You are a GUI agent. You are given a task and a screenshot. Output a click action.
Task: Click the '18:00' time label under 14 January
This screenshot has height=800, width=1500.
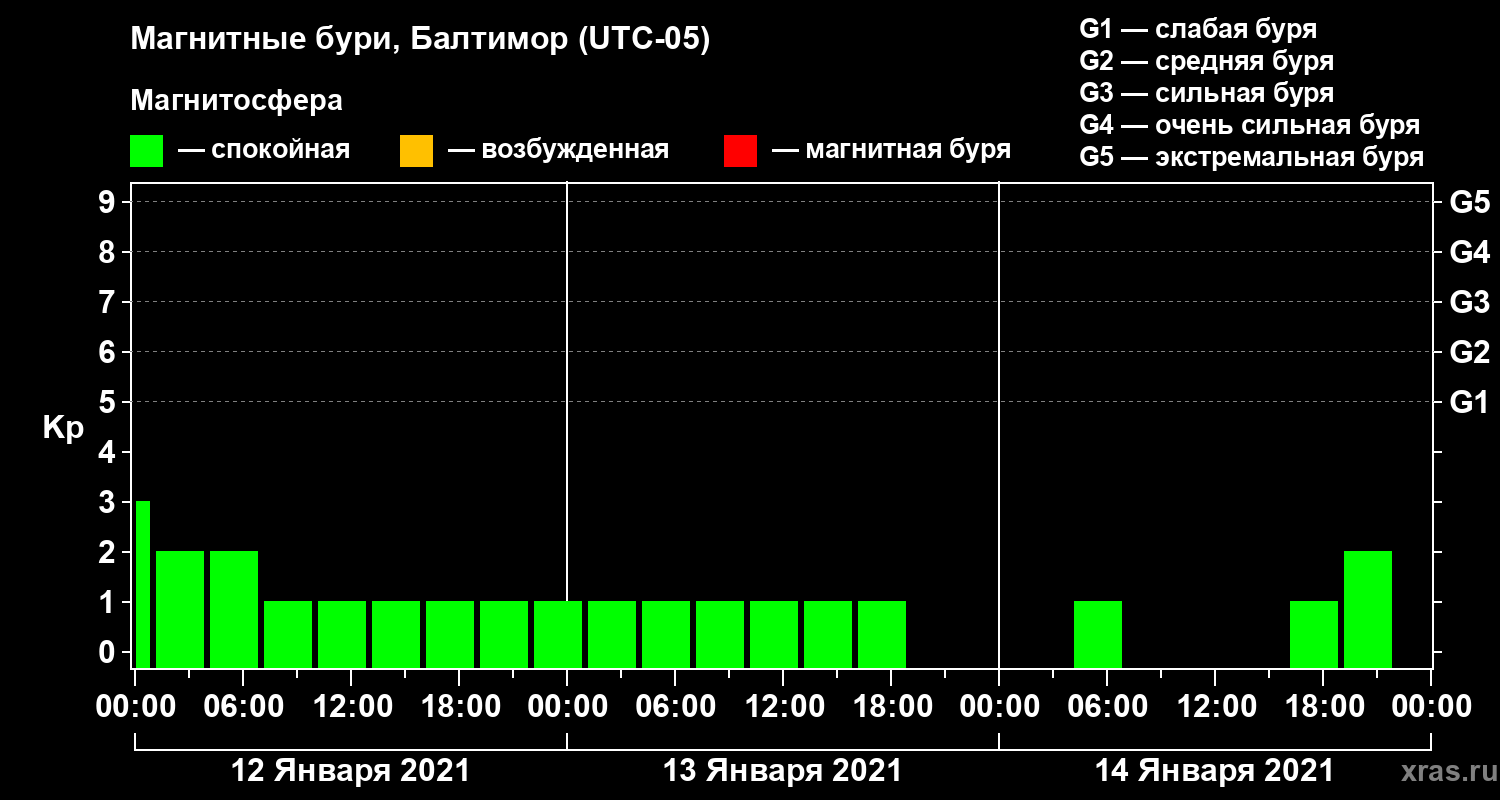pos(1323,707)
